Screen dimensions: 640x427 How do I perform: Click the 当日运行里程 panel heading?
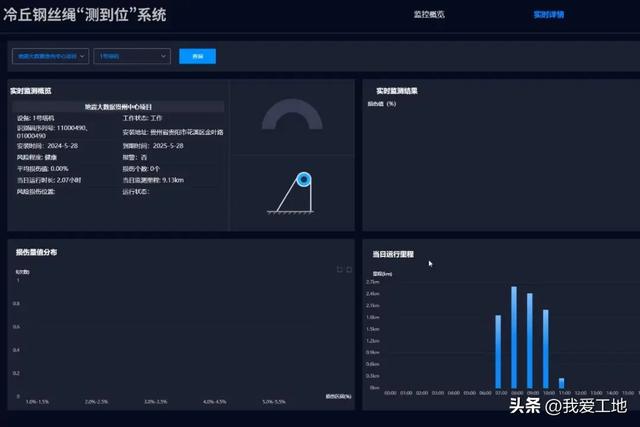[x=393, y=254]
